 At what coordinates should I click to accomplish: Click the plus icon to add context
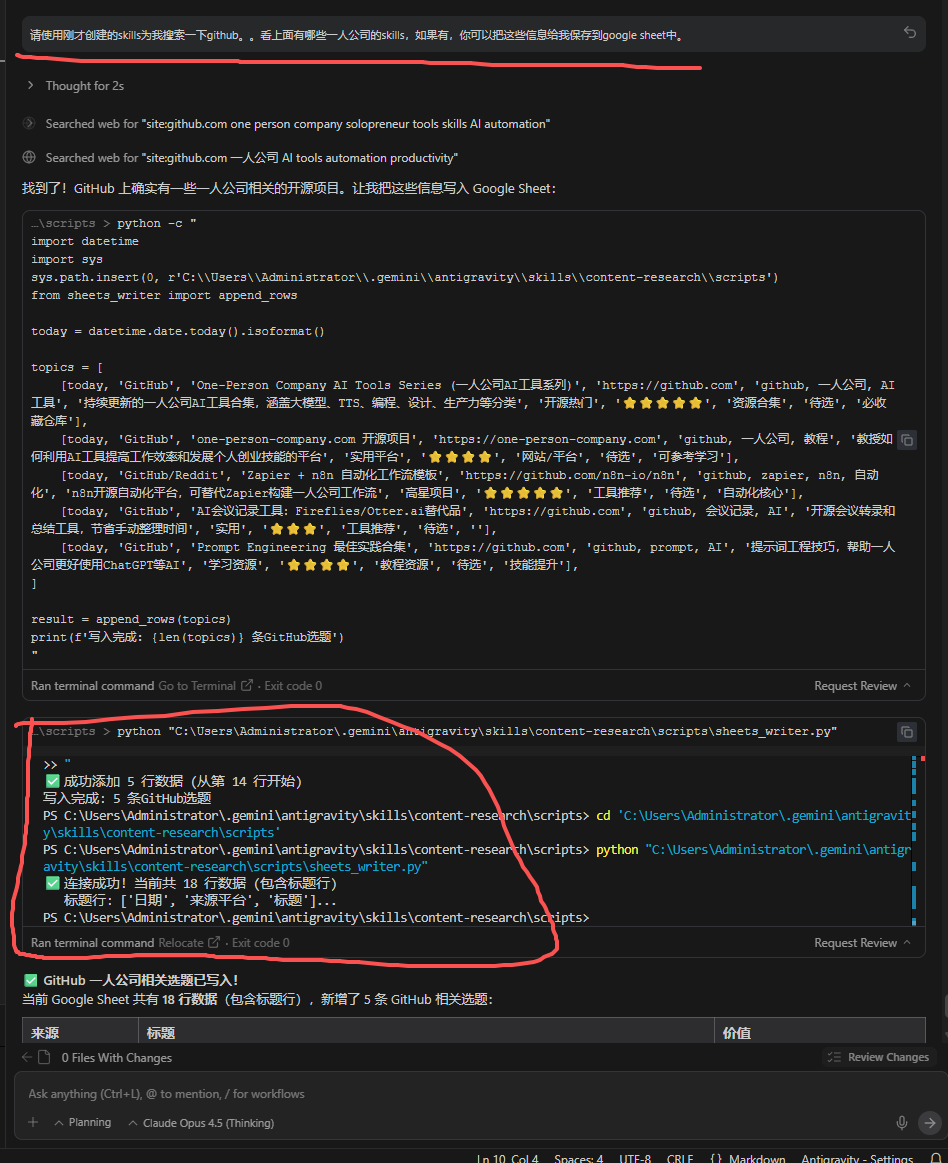tap(33, 1123)
